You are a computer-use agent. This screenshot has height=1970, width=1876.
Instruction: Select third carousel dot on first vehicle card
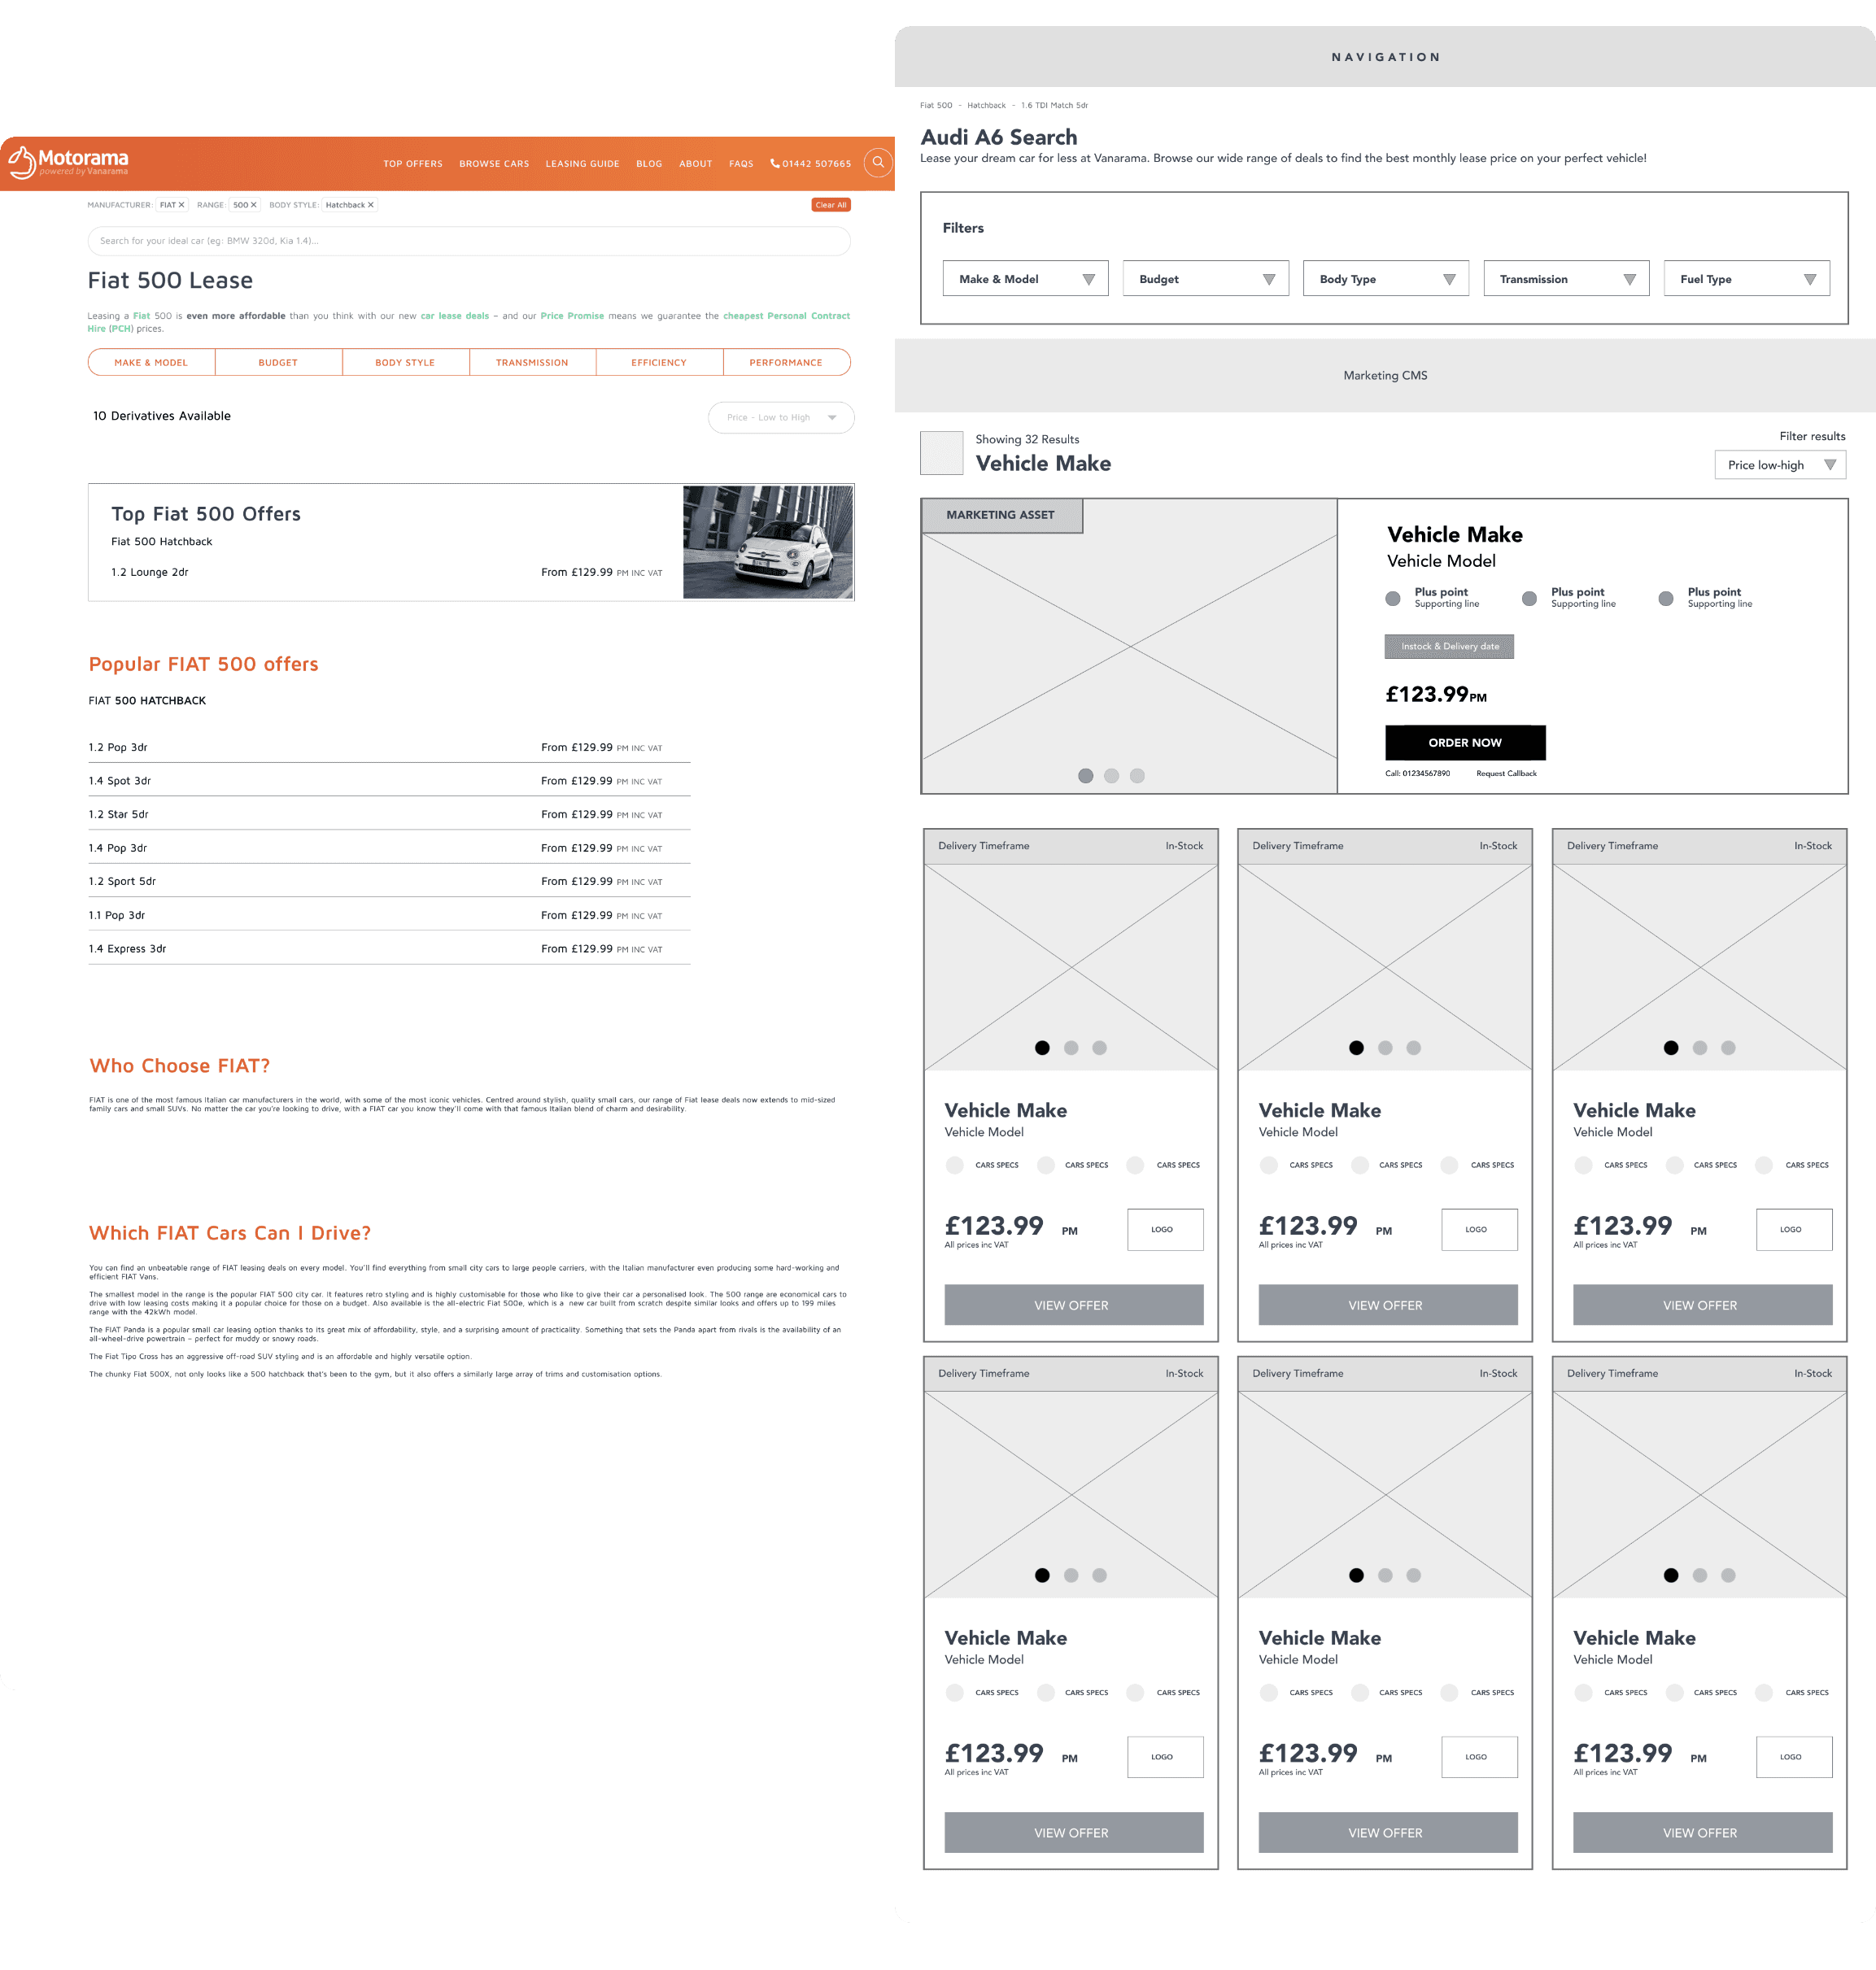1099,1048
